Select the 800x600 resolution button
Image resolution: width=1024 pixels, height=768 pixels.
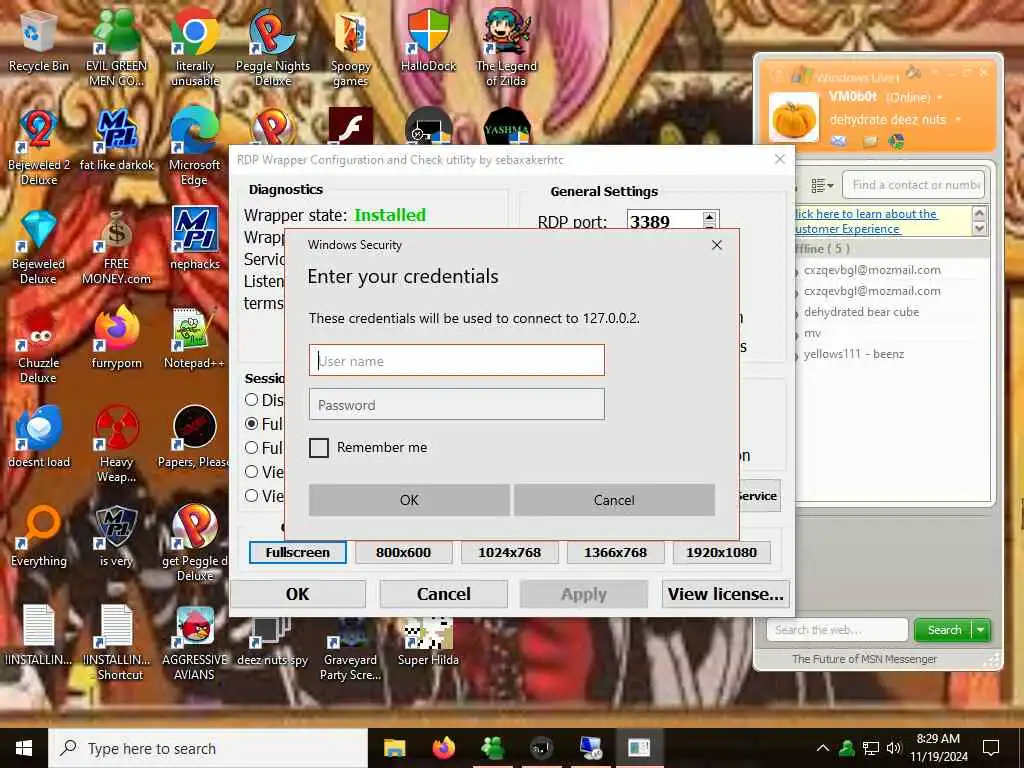[x=404, y=552]
